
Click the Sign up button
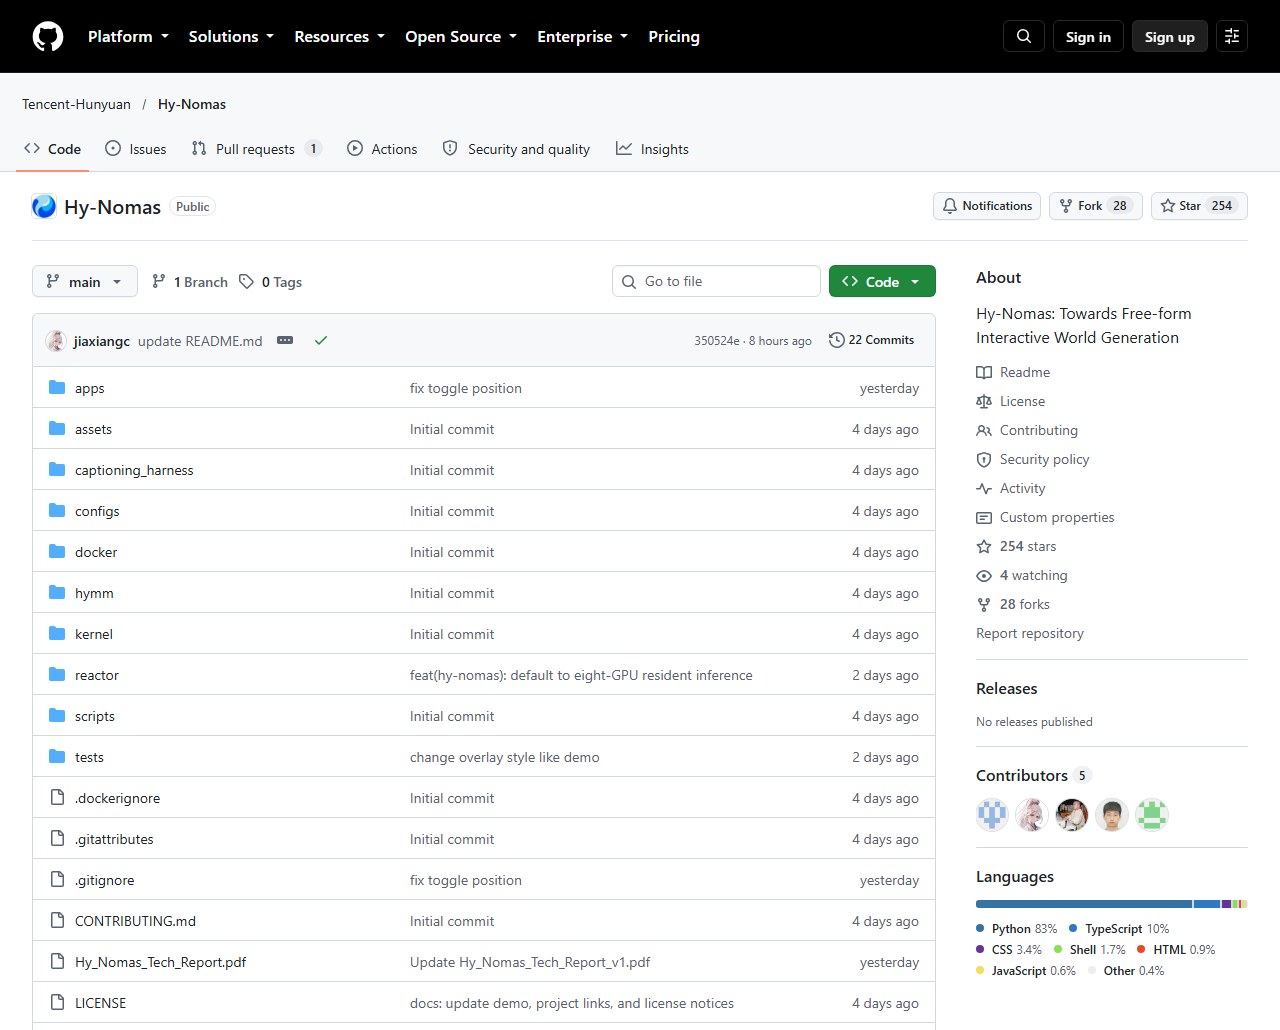tap(1170, 36)
